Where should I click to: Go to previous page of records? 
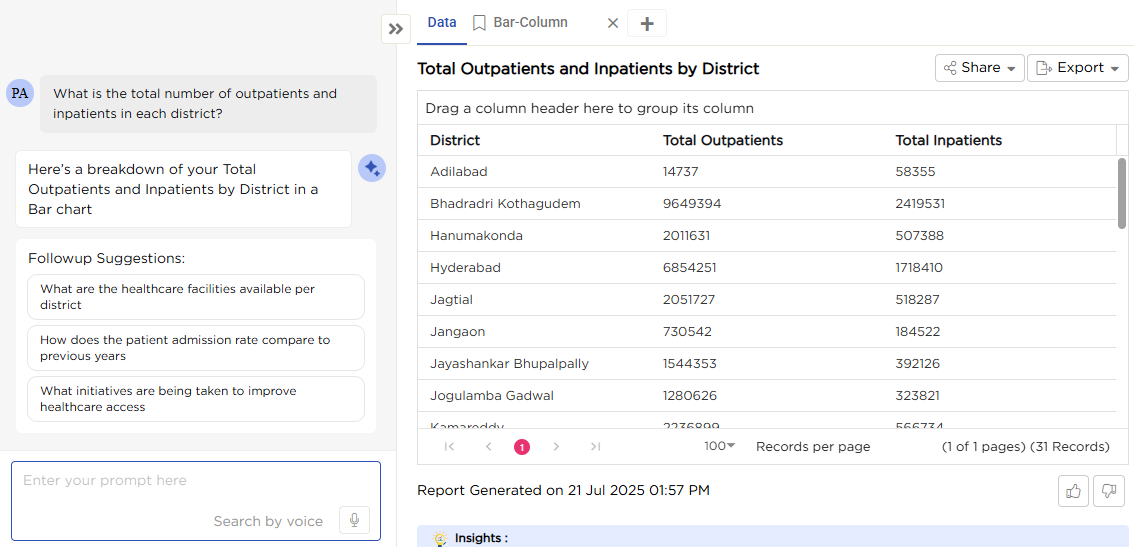[x=489, y=447]
